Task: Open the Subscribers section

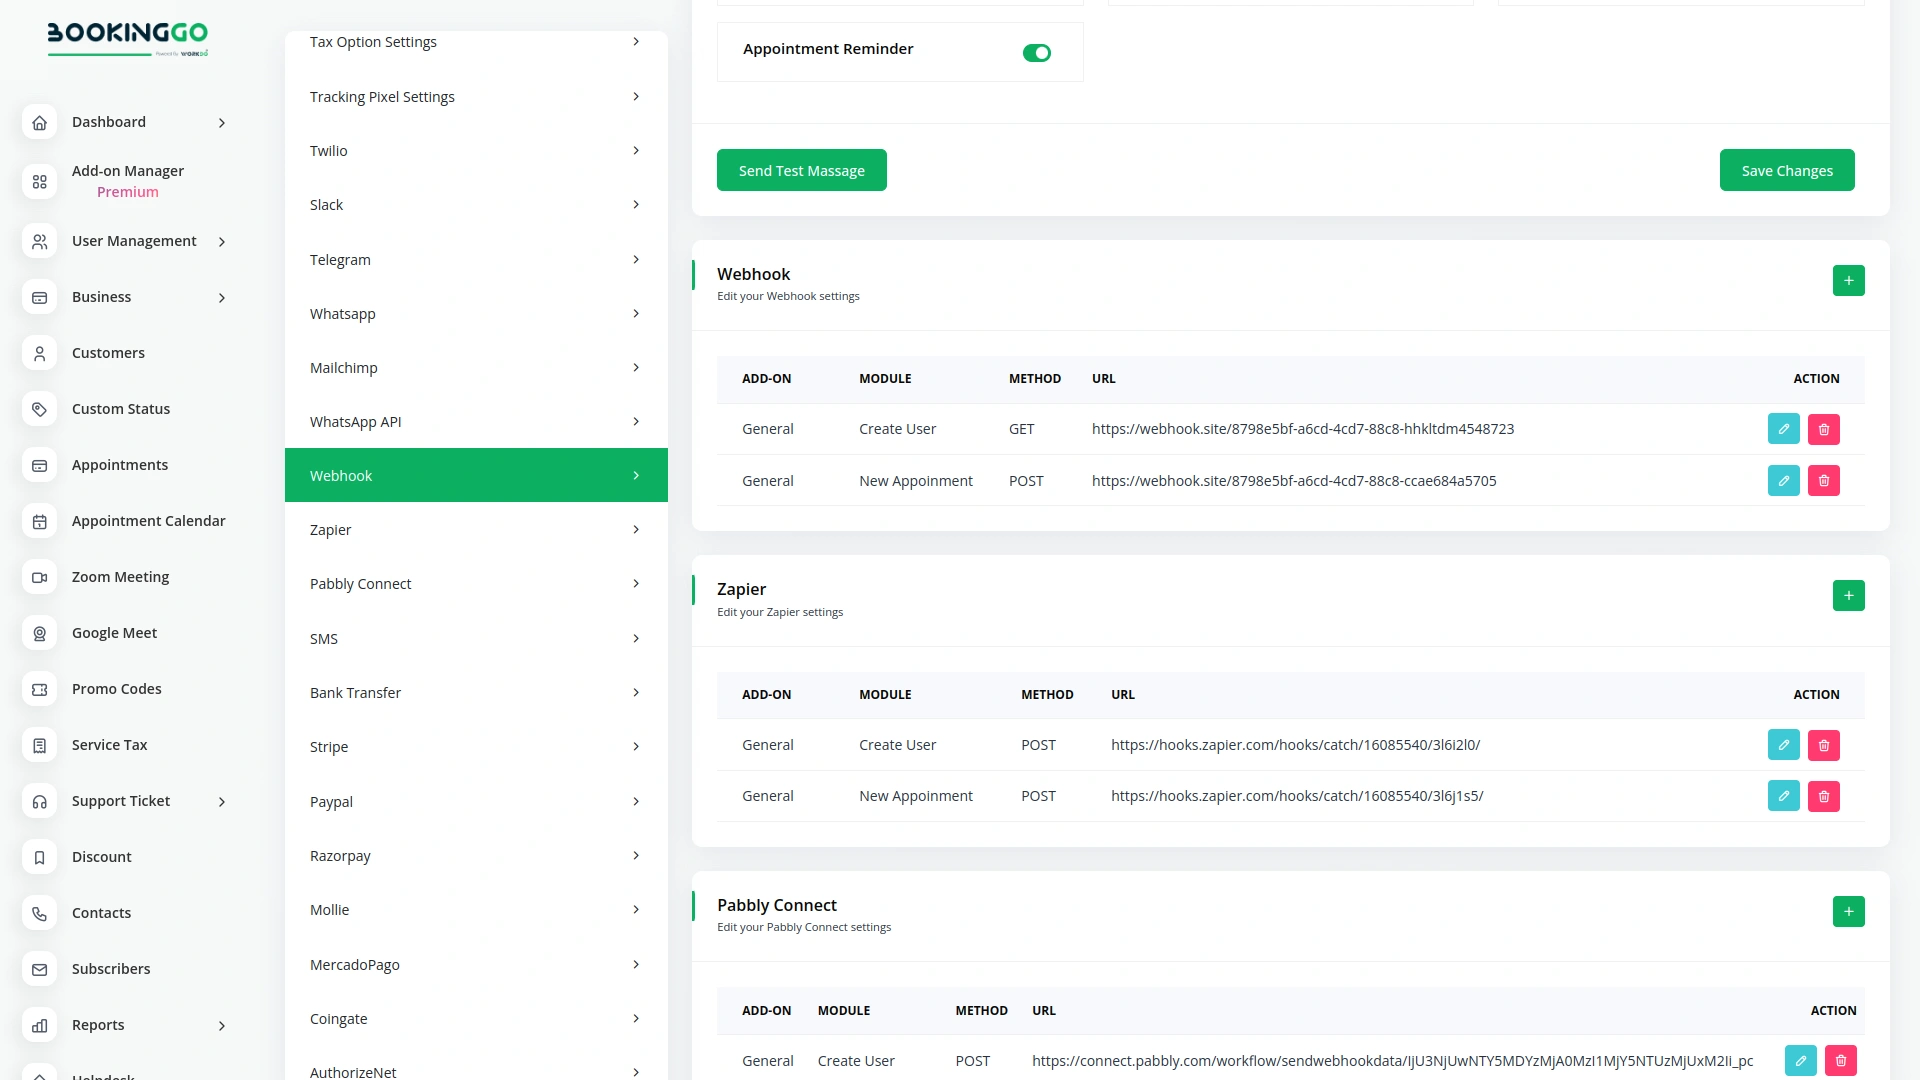Action: pos(111,969)
